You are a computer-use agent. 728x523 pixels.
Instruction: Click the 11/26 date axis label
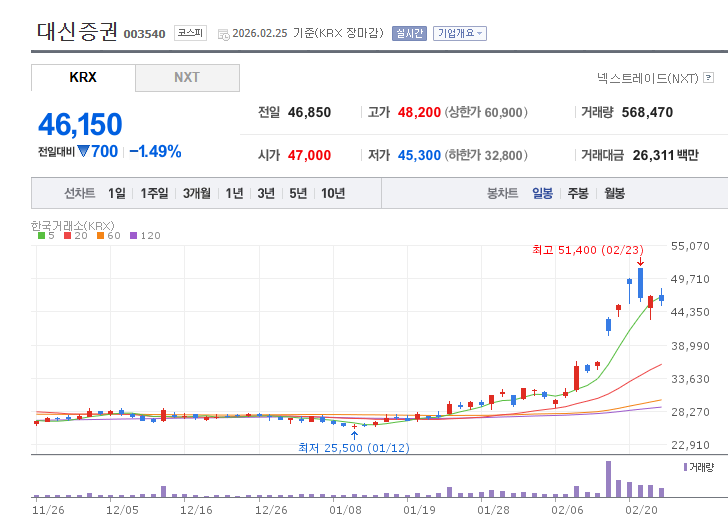click(48, 510)
